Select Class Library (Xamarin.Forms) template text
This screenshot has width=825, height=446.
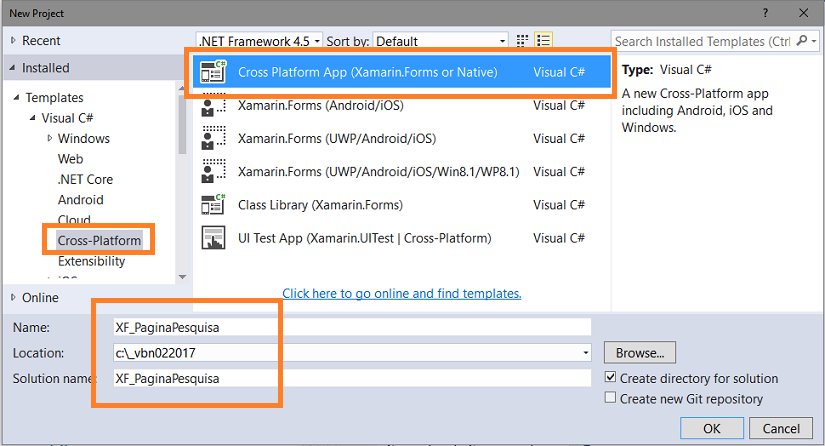tap(320, 205)
